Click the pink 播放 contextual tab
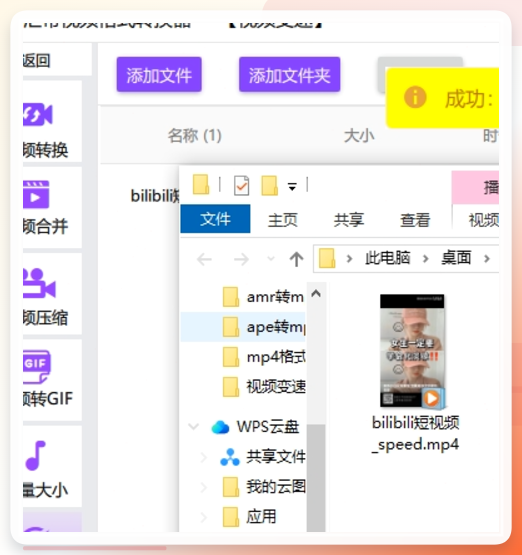522x555 pixels. 475,187
